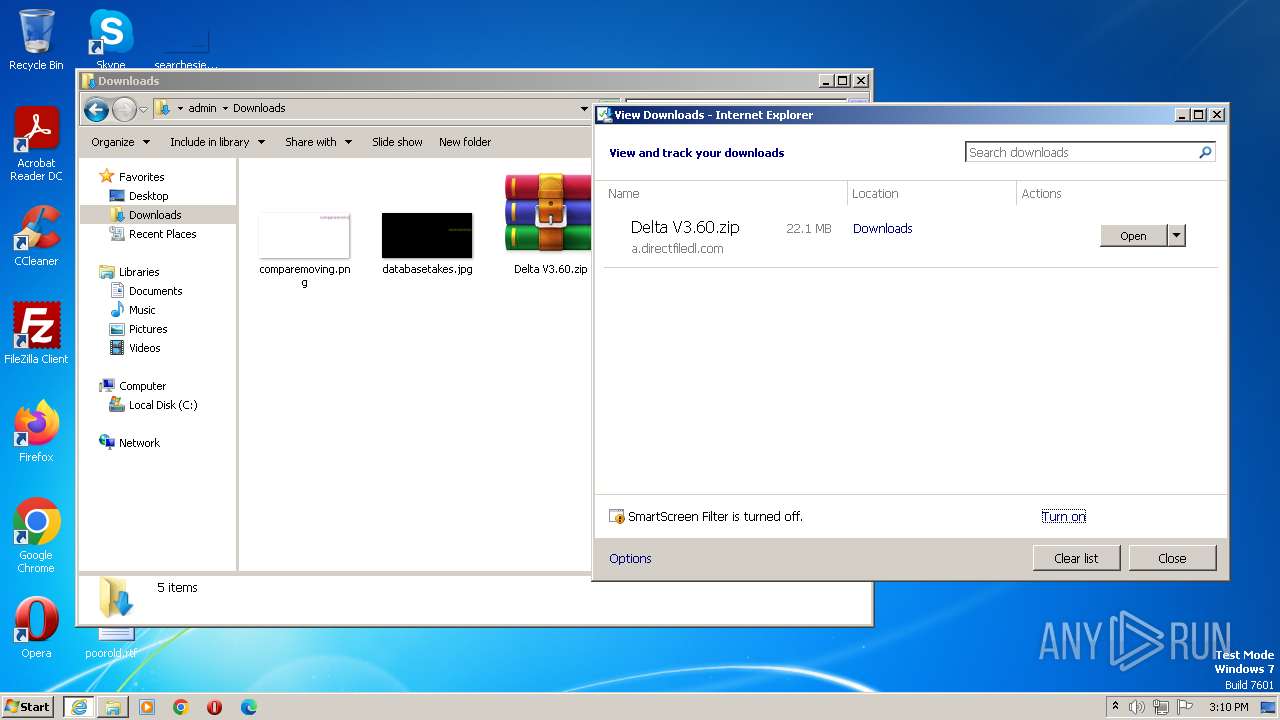
Task: Click the Close button in View Downloads
Action: click(x=1172, y=558)
